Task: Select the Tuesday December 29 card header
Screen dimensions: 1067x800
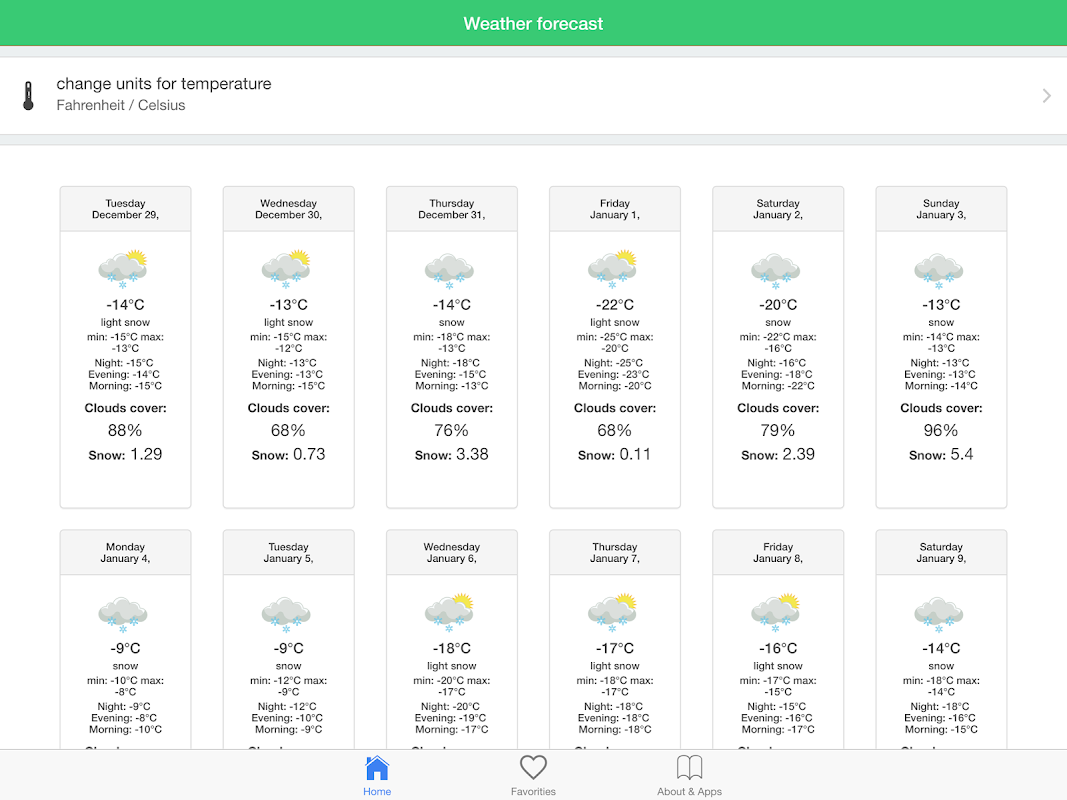Action: click(125, 209)
